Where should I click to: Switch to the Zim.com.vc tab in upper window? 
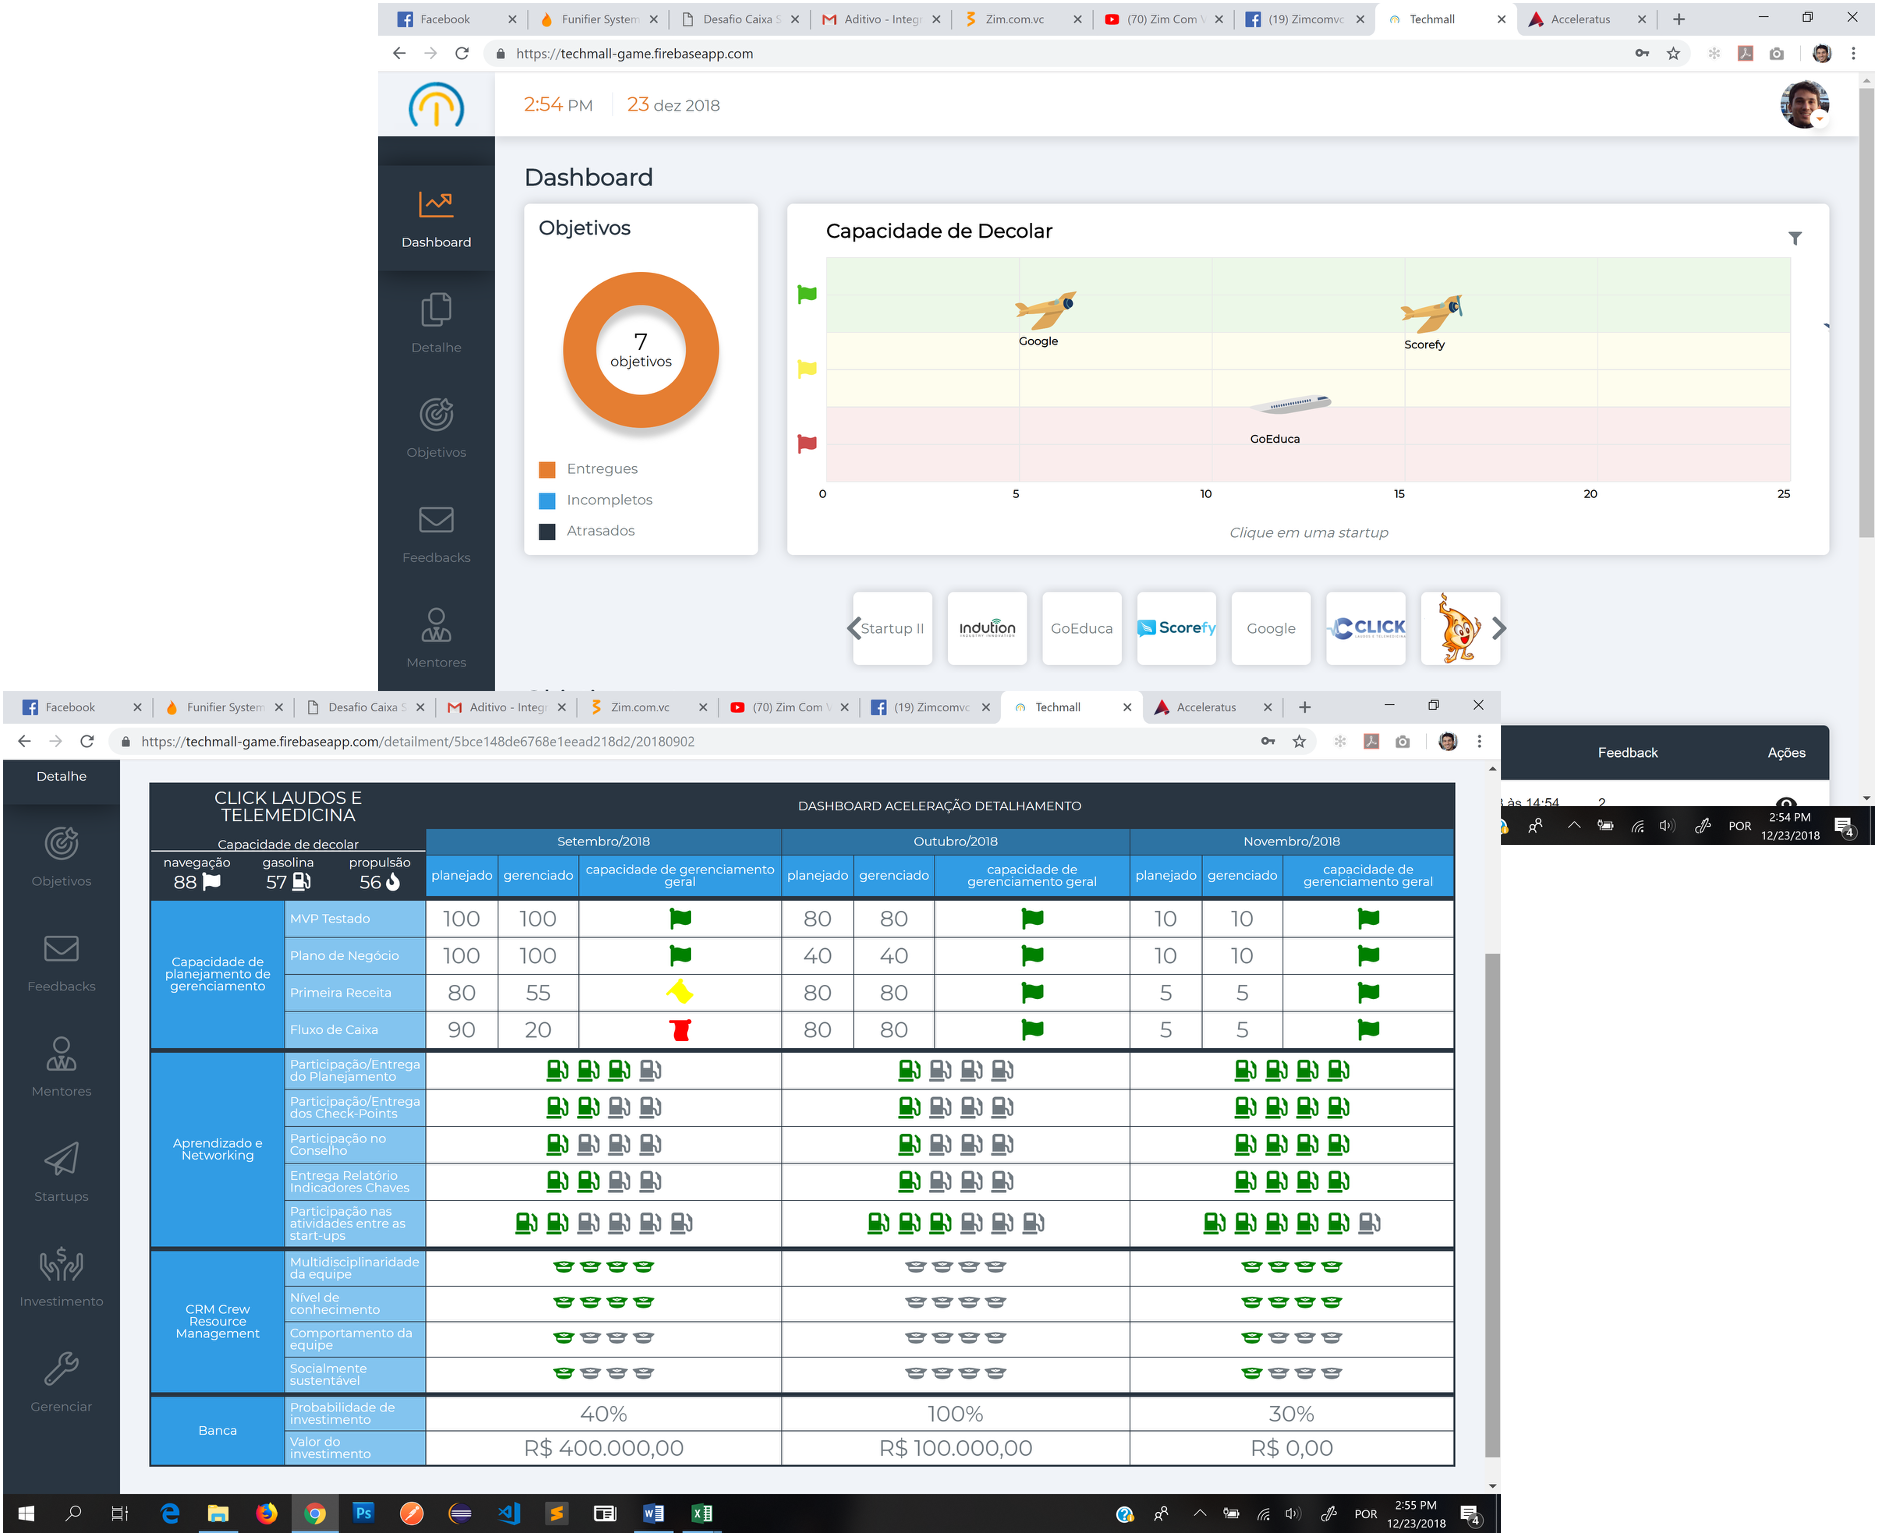click(x=1014, y=19)
